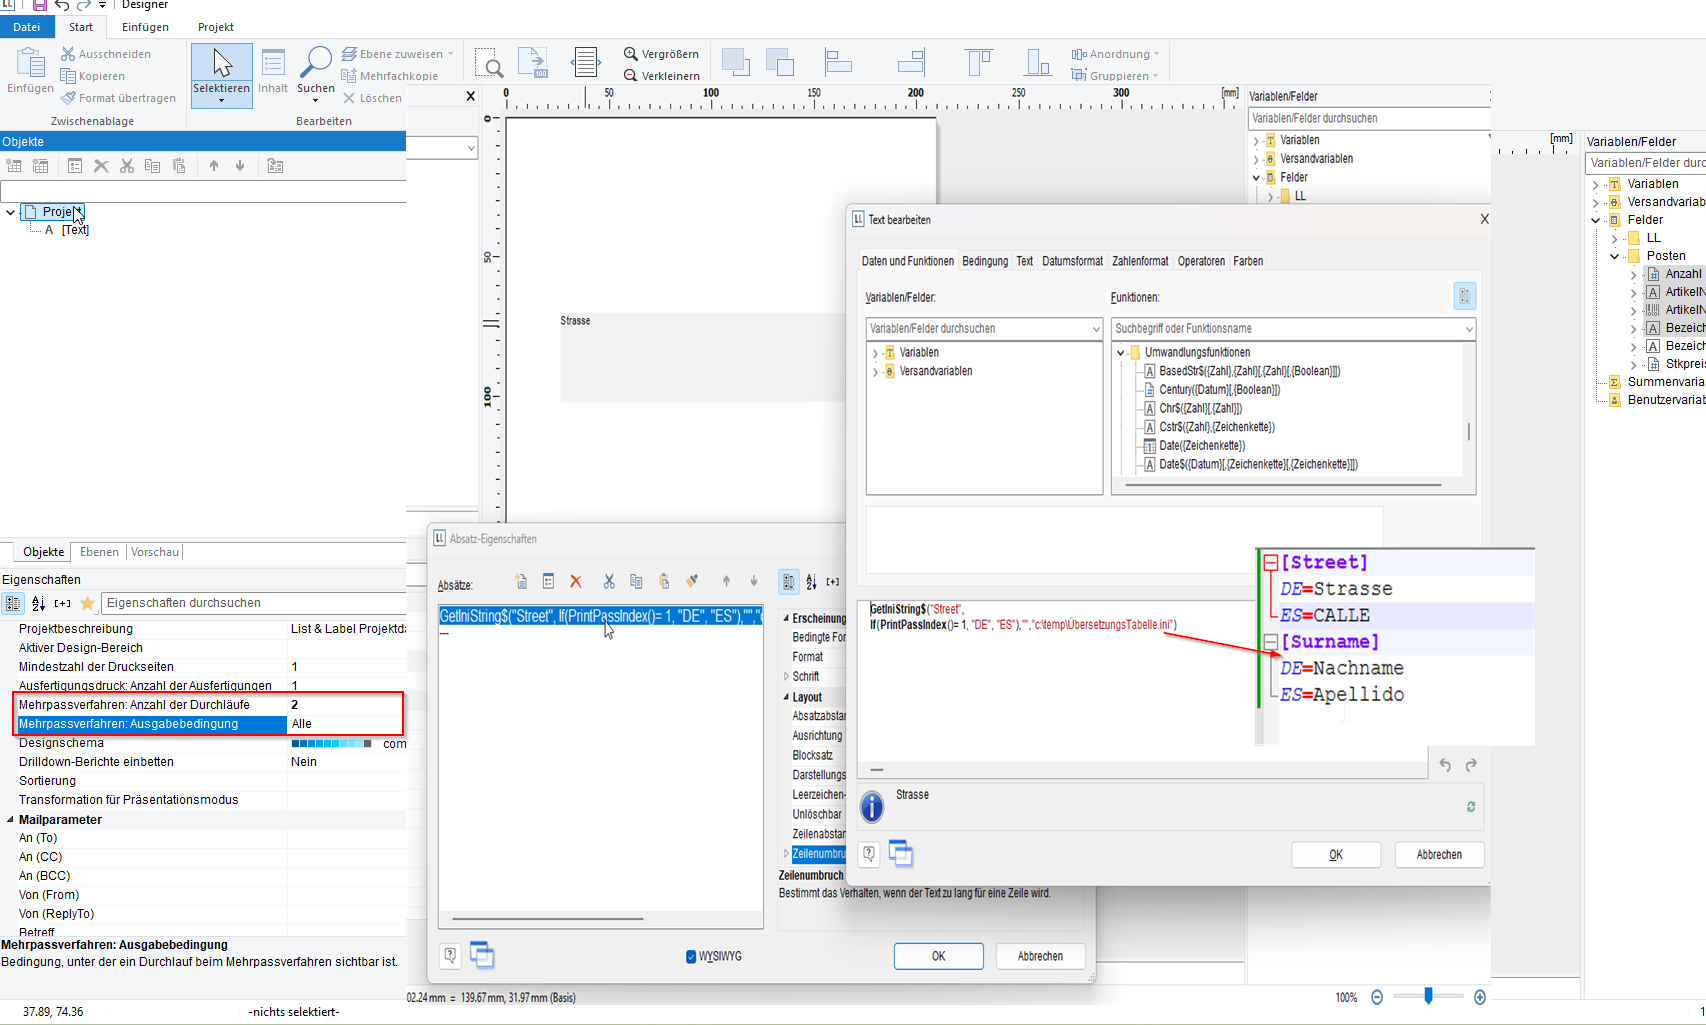This screenshot has width=1706, height=1025.
Task: Click the Verkleinern zoom-out button
Action: click(661, 76)
